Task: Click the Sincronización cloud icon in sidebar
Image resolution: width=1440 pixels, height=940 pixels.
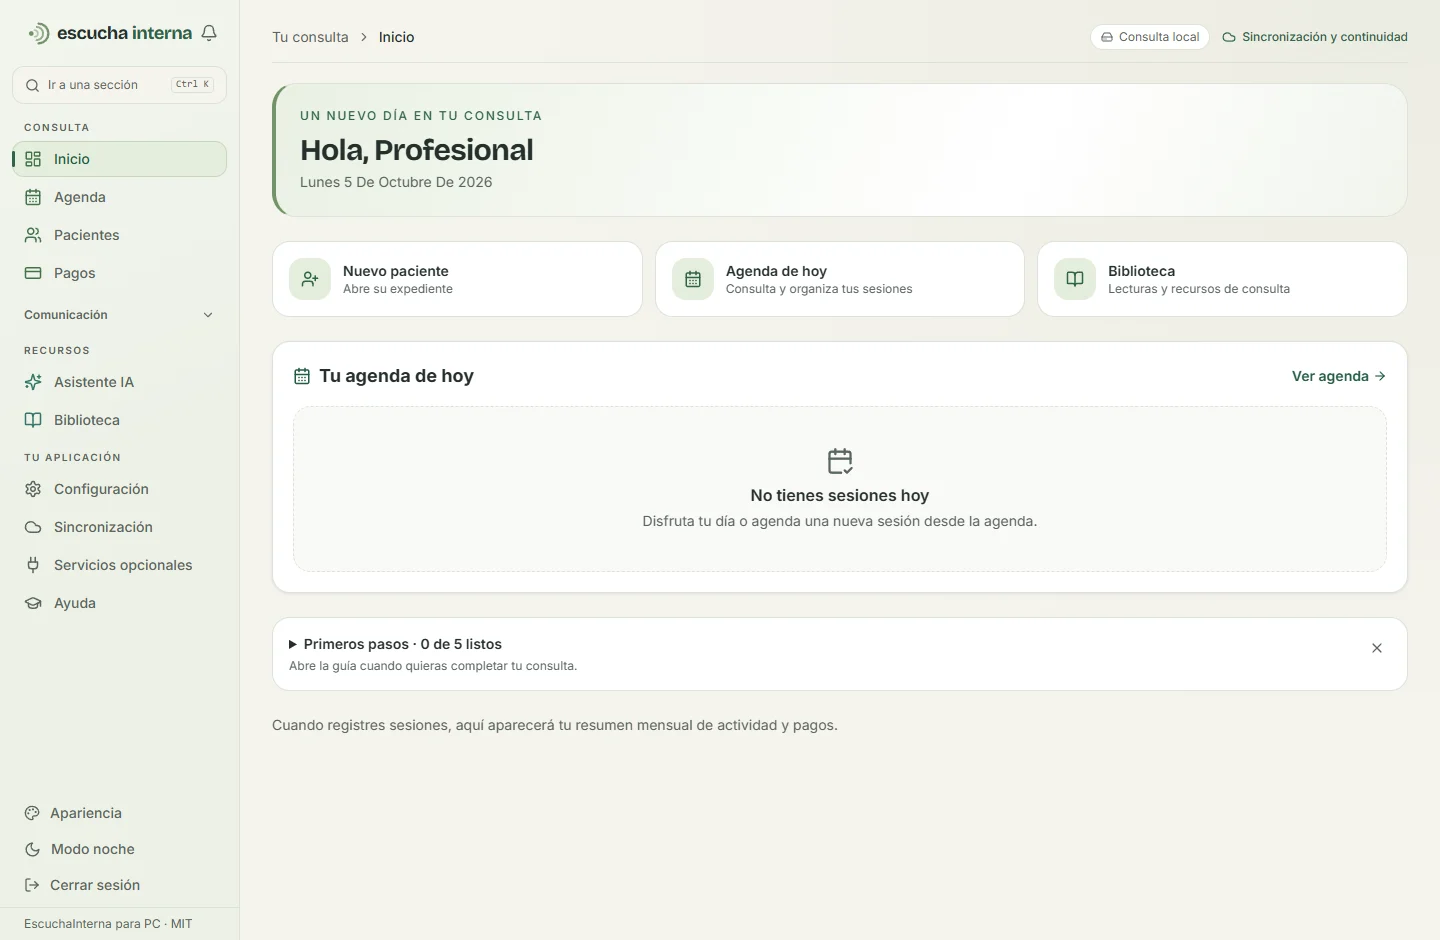Action: pyautogui.click(x=33, y=527)
